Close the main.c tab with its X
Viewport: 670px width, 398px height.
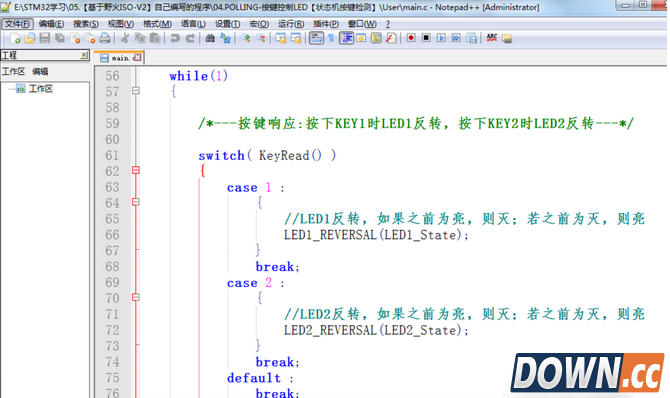[137, 57]
